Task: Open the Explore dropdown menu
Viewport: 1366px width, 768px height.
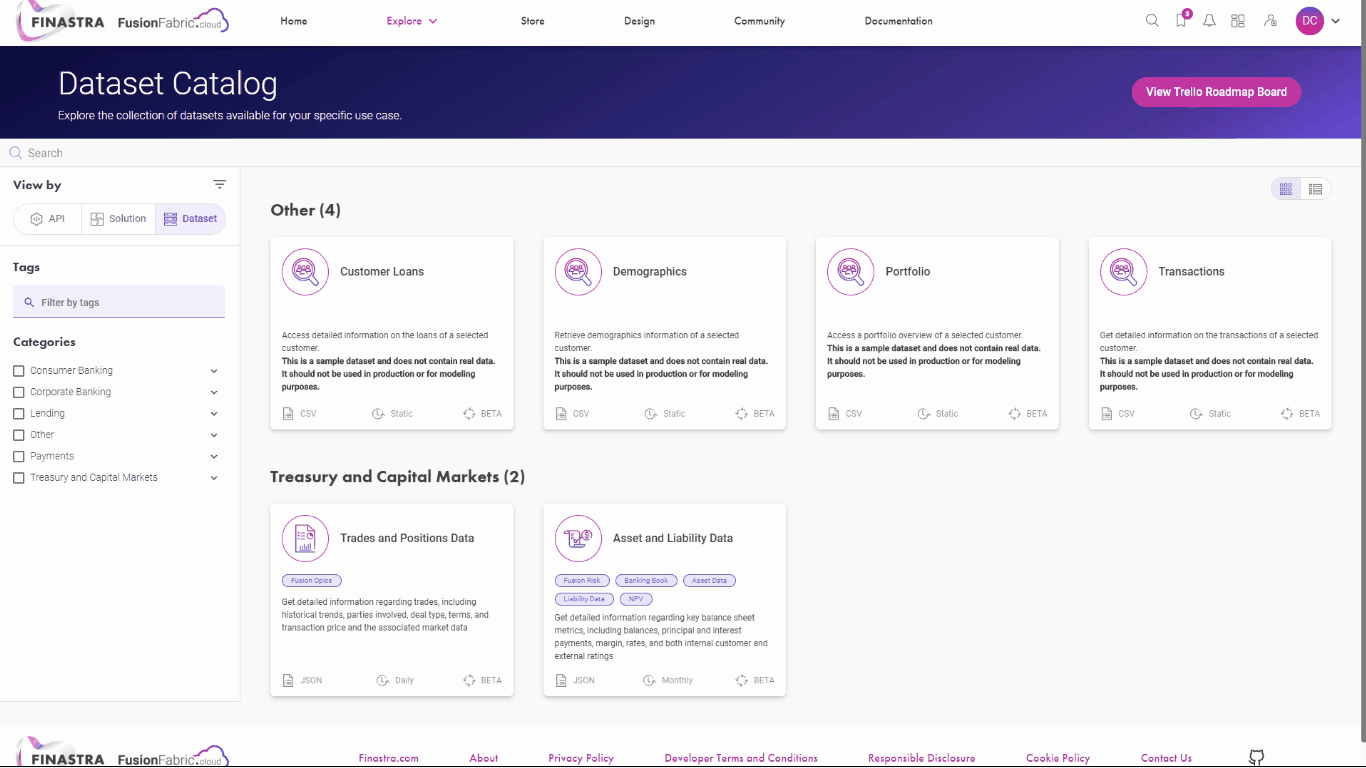Action: [x=412, y=21]
